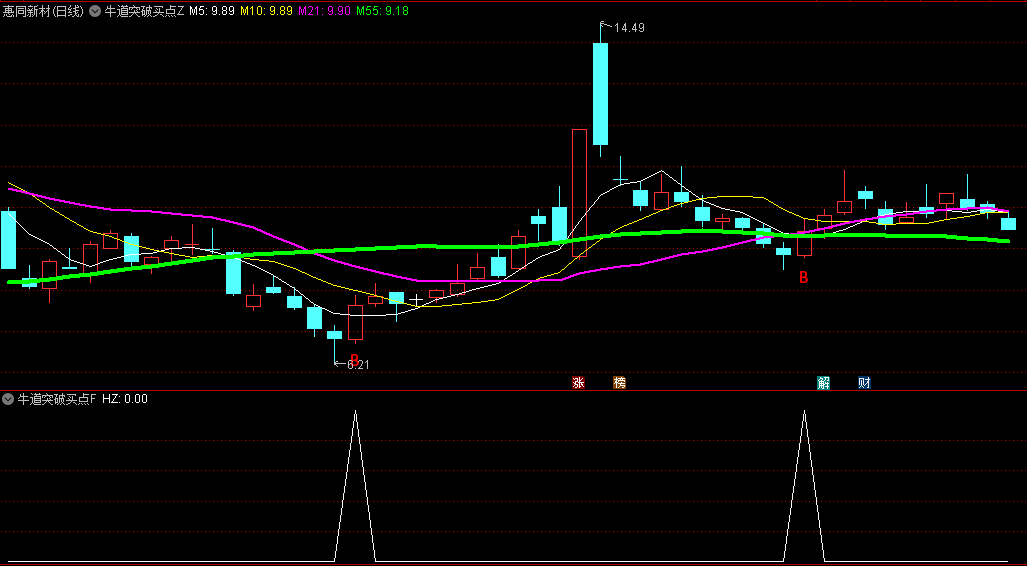Open the 牛道突破买点F indicator dropdown arrow
Screen dimensions: 1027x566
(x=9, y=398)
